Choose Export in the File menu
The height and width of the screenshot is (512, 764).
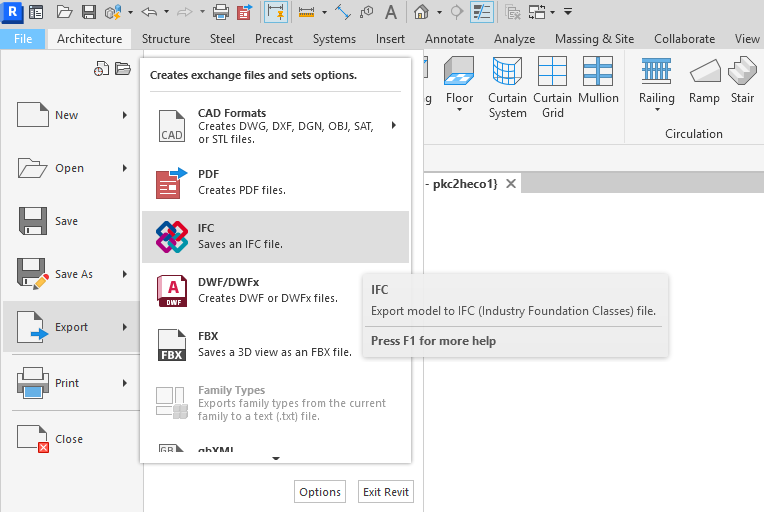[72, 327]
